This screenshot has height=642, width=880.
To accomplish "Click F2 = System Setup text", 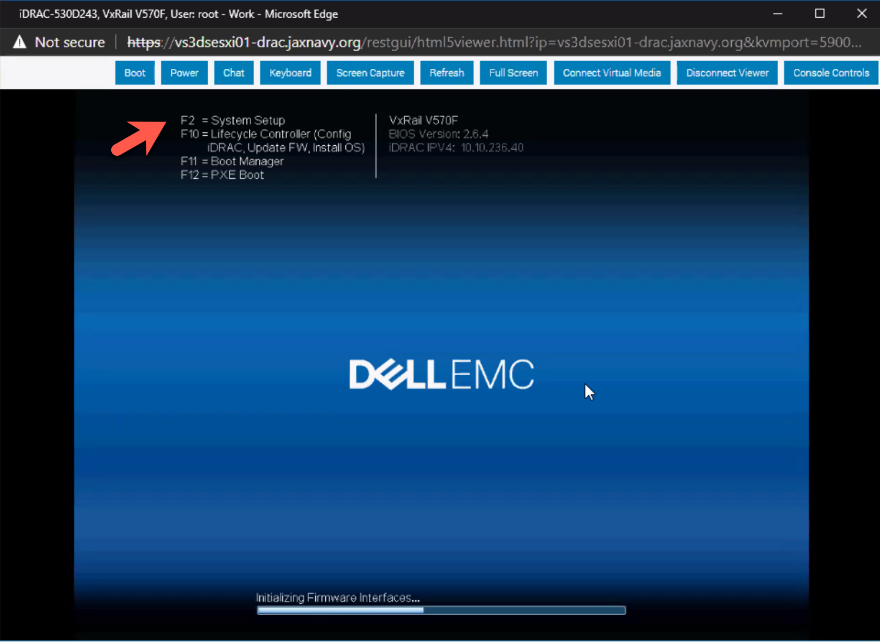I will [x=233, y=120].
